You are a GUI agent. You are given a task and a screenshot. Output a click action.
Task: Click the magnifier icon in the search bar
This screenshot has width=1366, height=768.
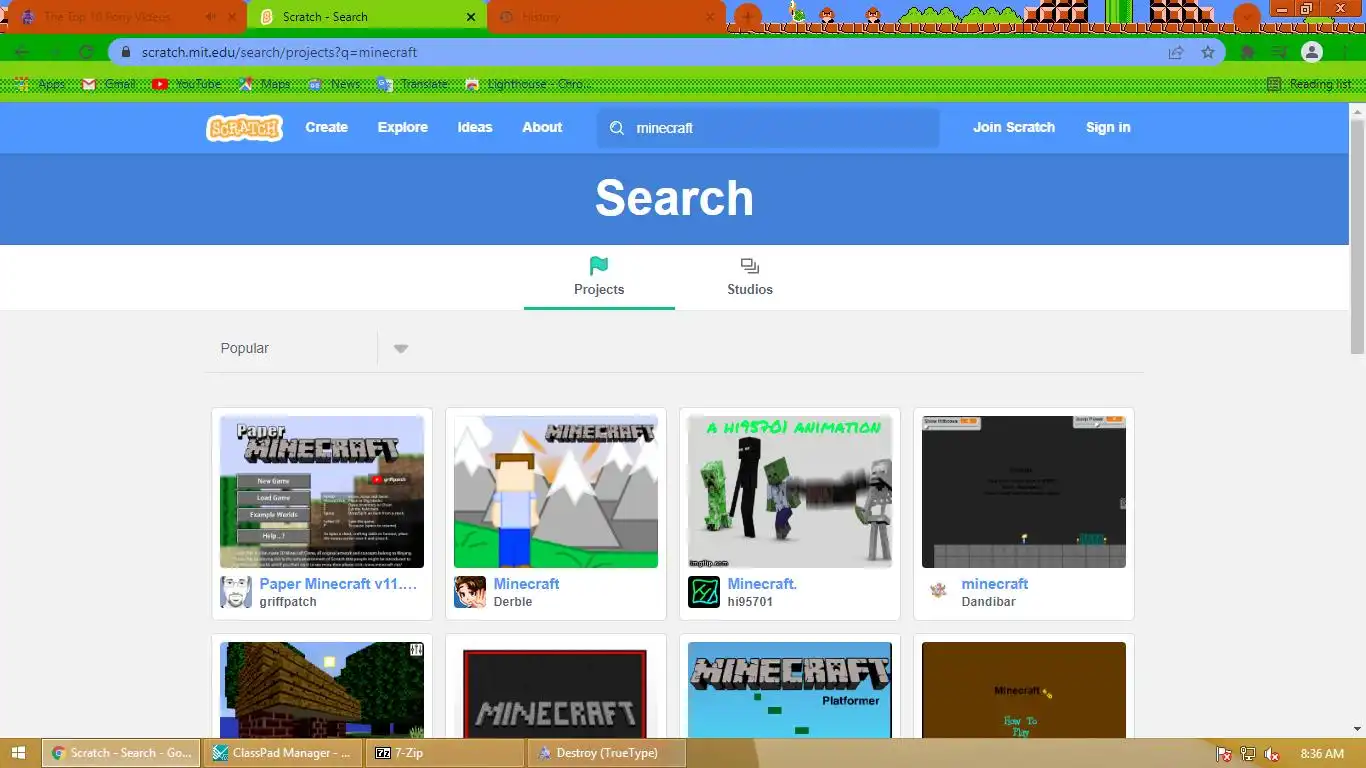point(617,128)
